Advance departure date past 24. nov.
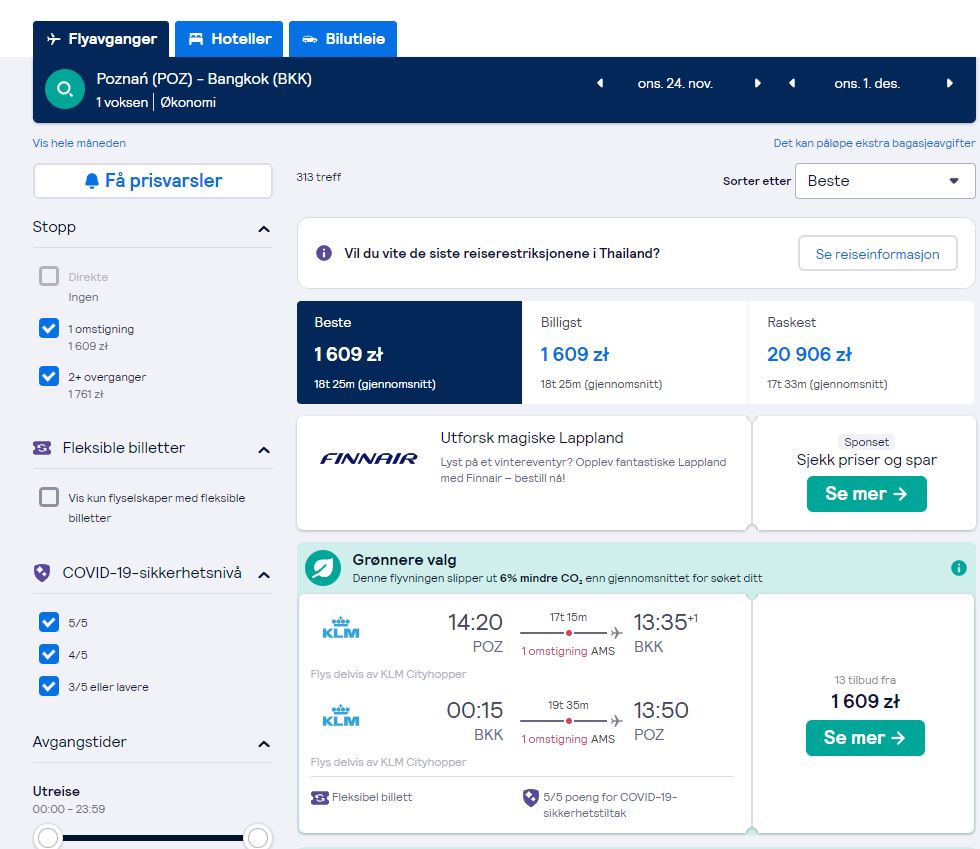Image resolution: width=980 pixels, height=849 pixels. point(758,83)
